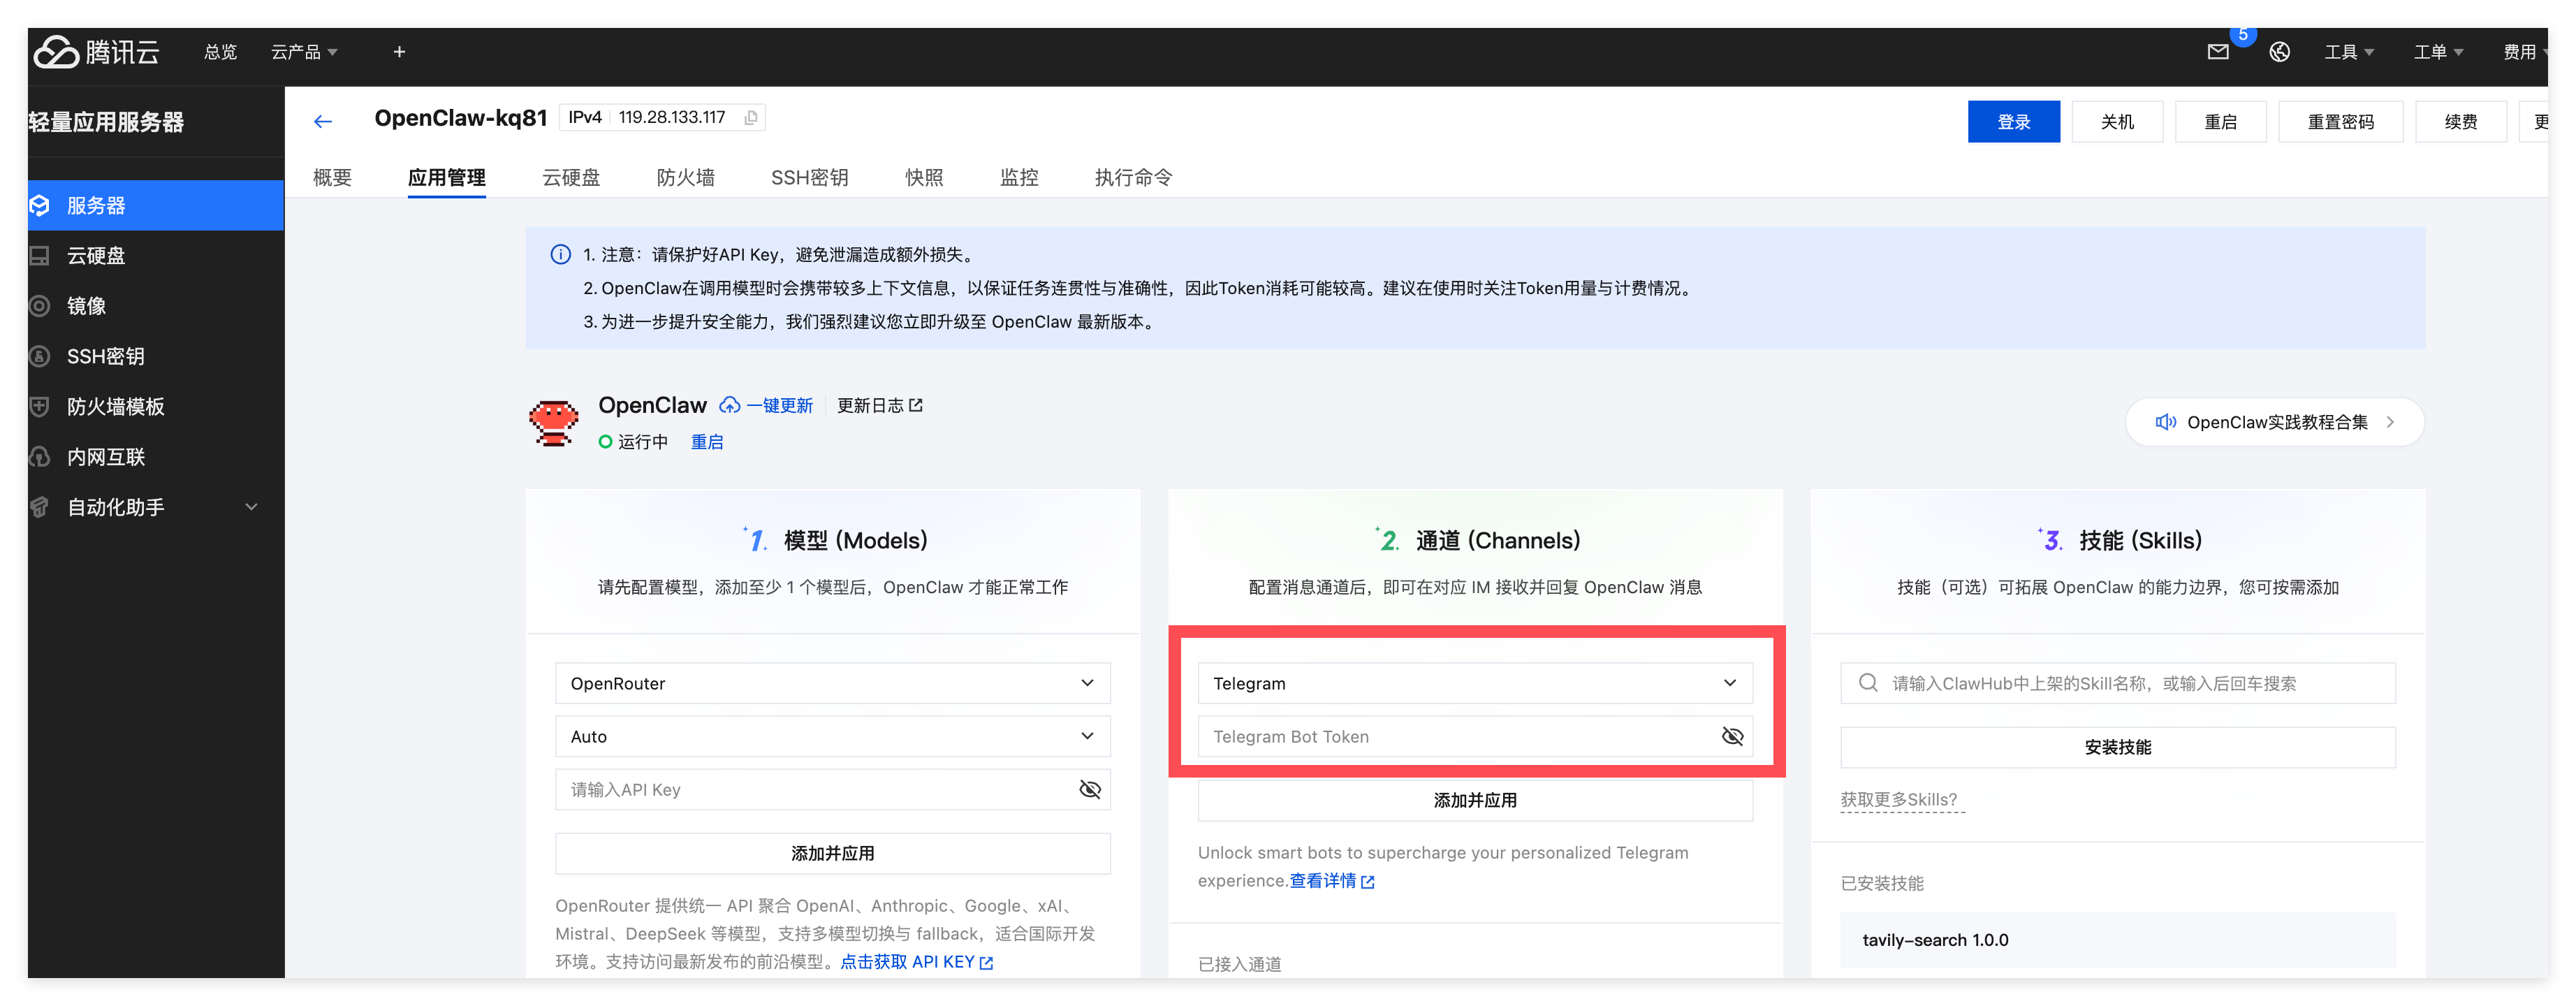The width and height of the screenshot is (2576, 1006).
Task: Show the Telegram Bot Token text
Action: [1732, 737]
